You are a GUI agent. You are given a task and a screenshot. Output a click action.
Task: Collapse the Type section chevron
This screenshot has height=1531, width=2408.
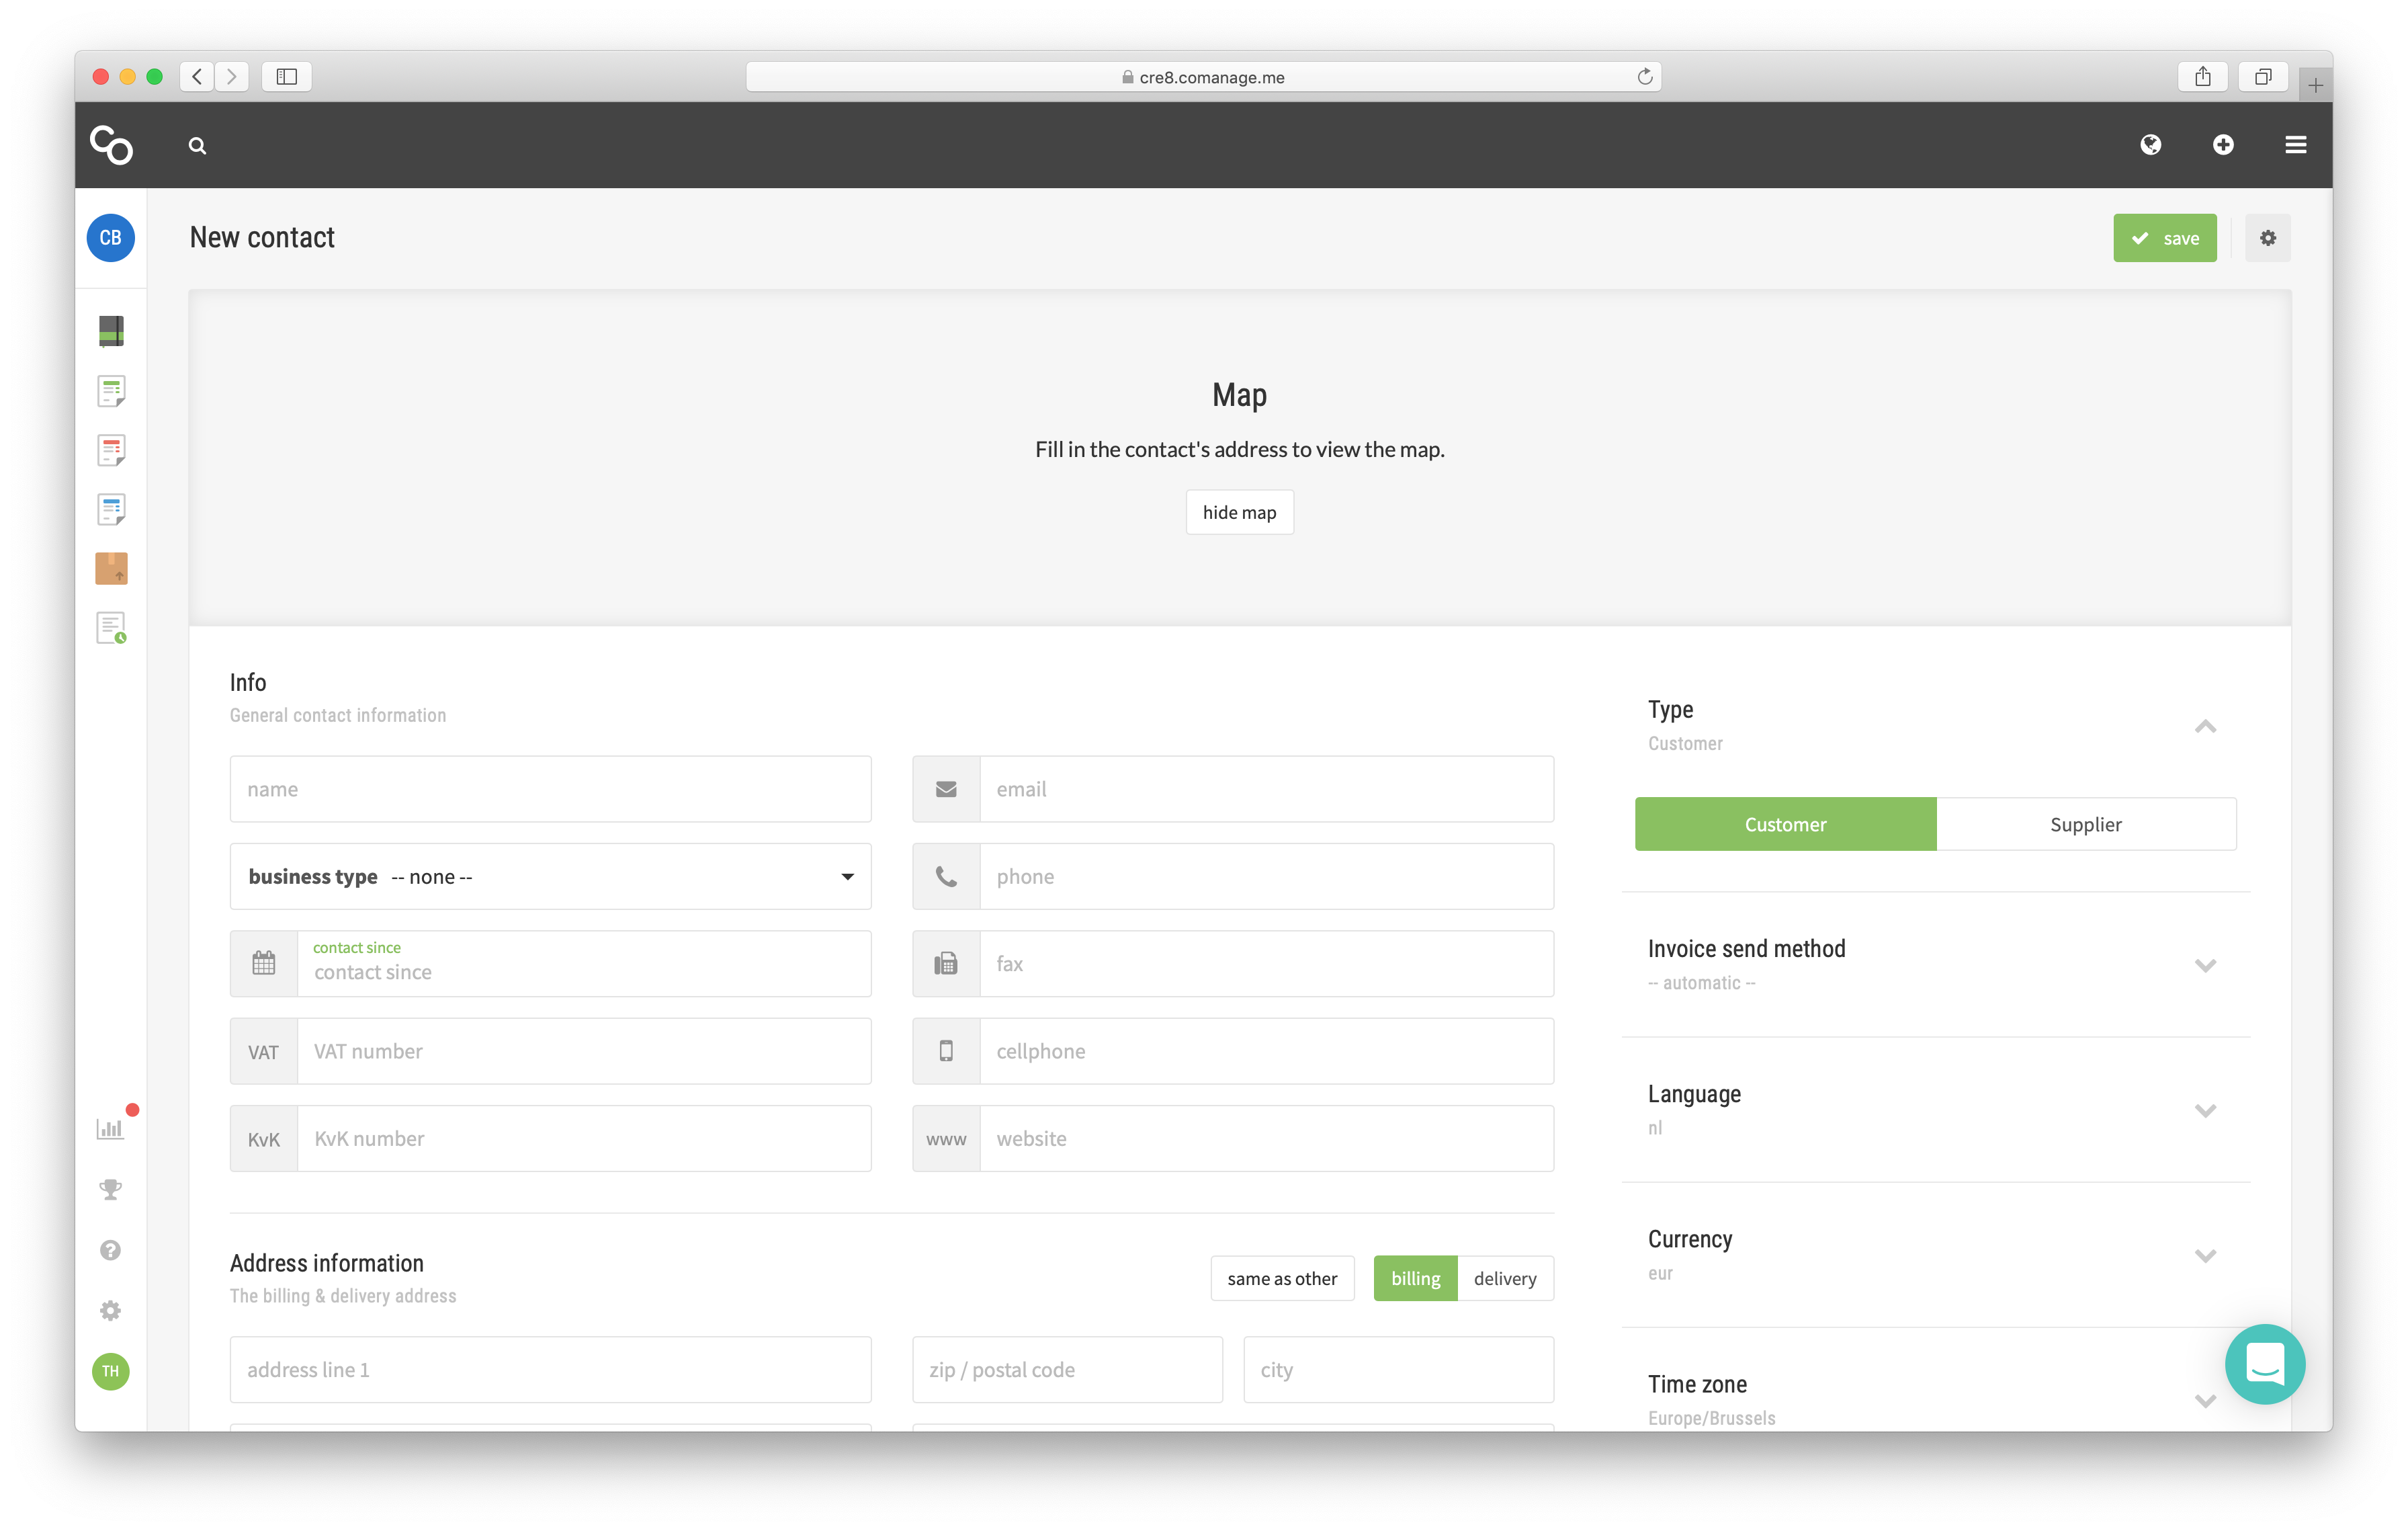[x=2205, y=726]
